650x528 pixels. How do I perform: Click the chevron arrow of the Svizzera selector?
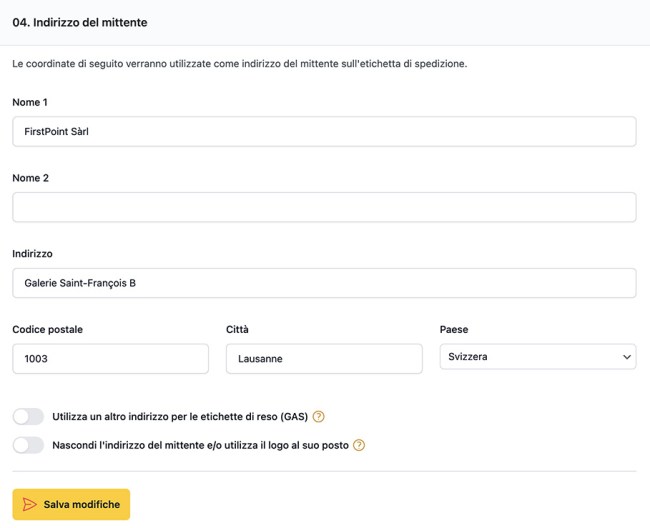(627, 357)
